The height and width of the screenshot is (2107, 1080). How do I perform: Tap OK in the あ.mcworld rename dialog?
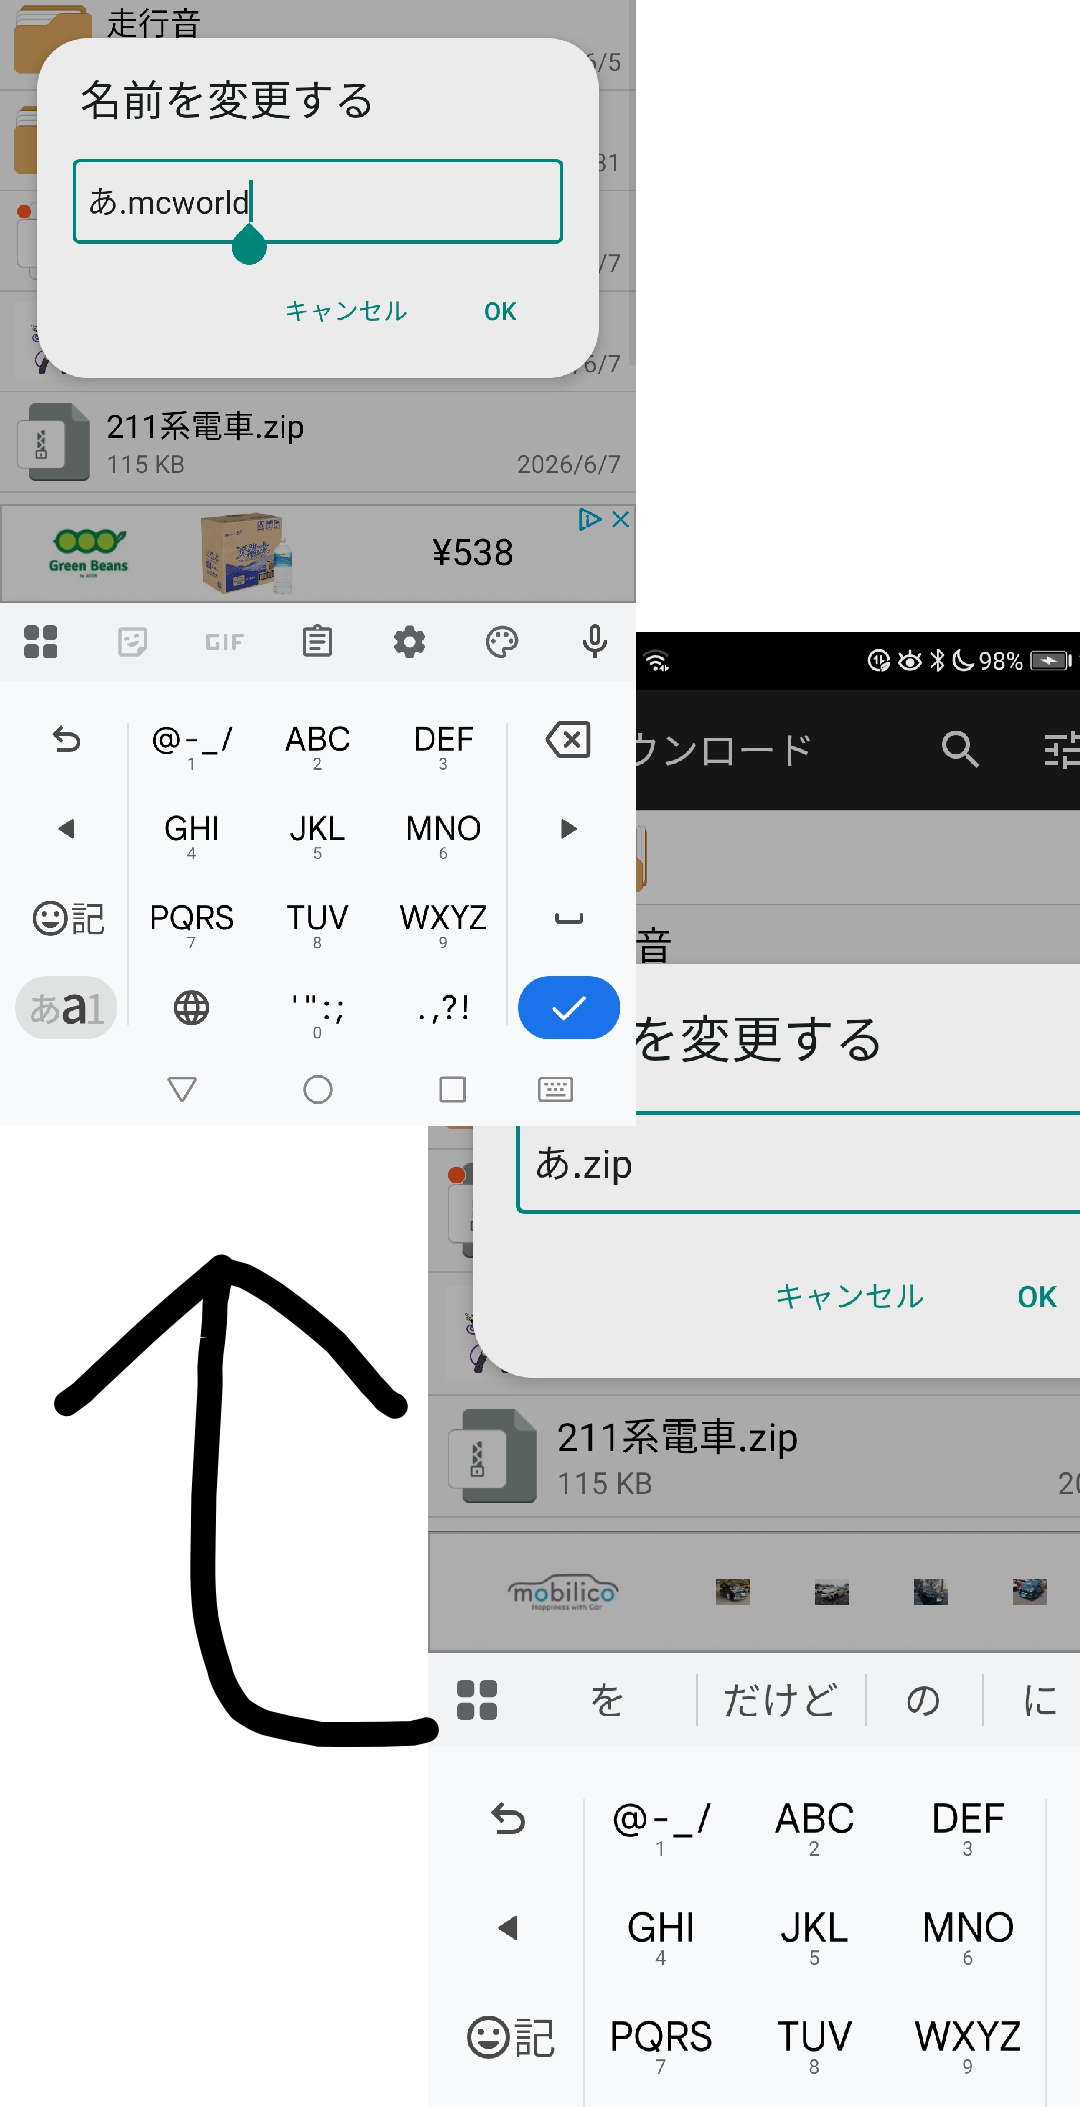[500, 311]
